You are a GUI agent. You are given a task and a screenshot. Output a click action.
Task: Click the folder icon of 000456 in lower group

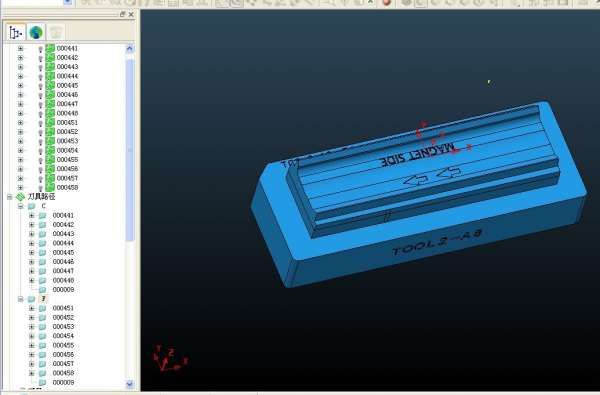click(42, 355)
